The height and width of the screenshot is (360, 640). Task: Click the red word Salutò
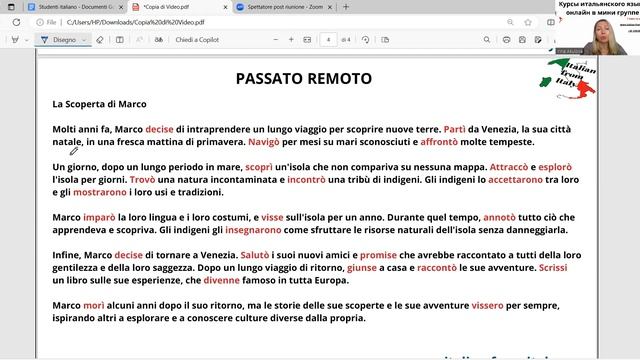pyautogui.click(x=255, y=255)
